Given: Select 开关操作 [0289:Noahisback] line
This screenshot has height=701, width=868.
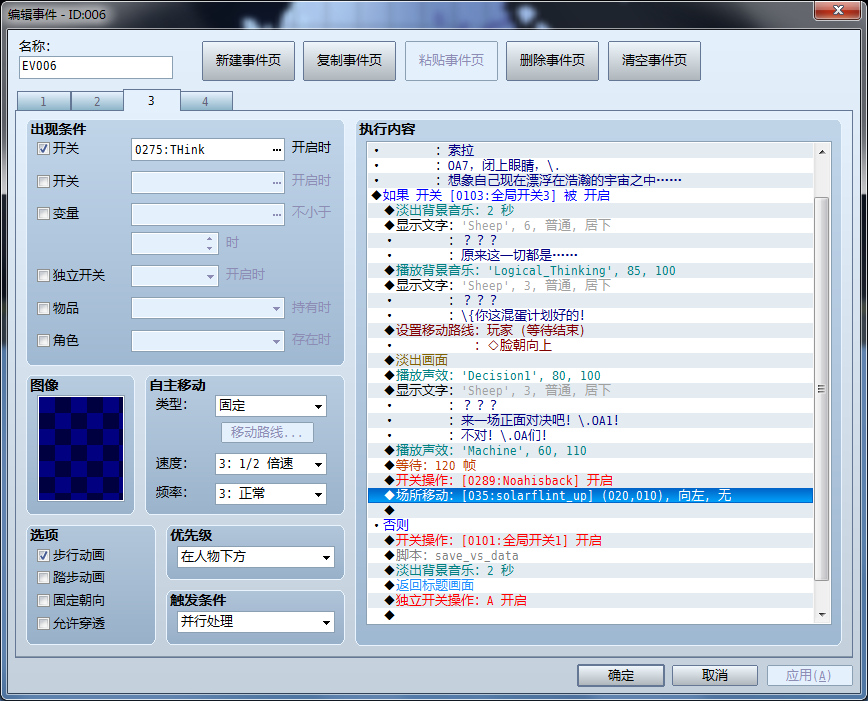Looking at the screenshot, I should coord(590,480).
